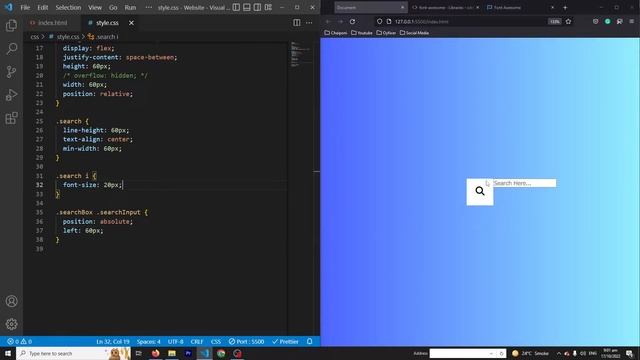Show hidden system tray icons
Viewport: 640px width, 360px height.
tap(559, 353)
